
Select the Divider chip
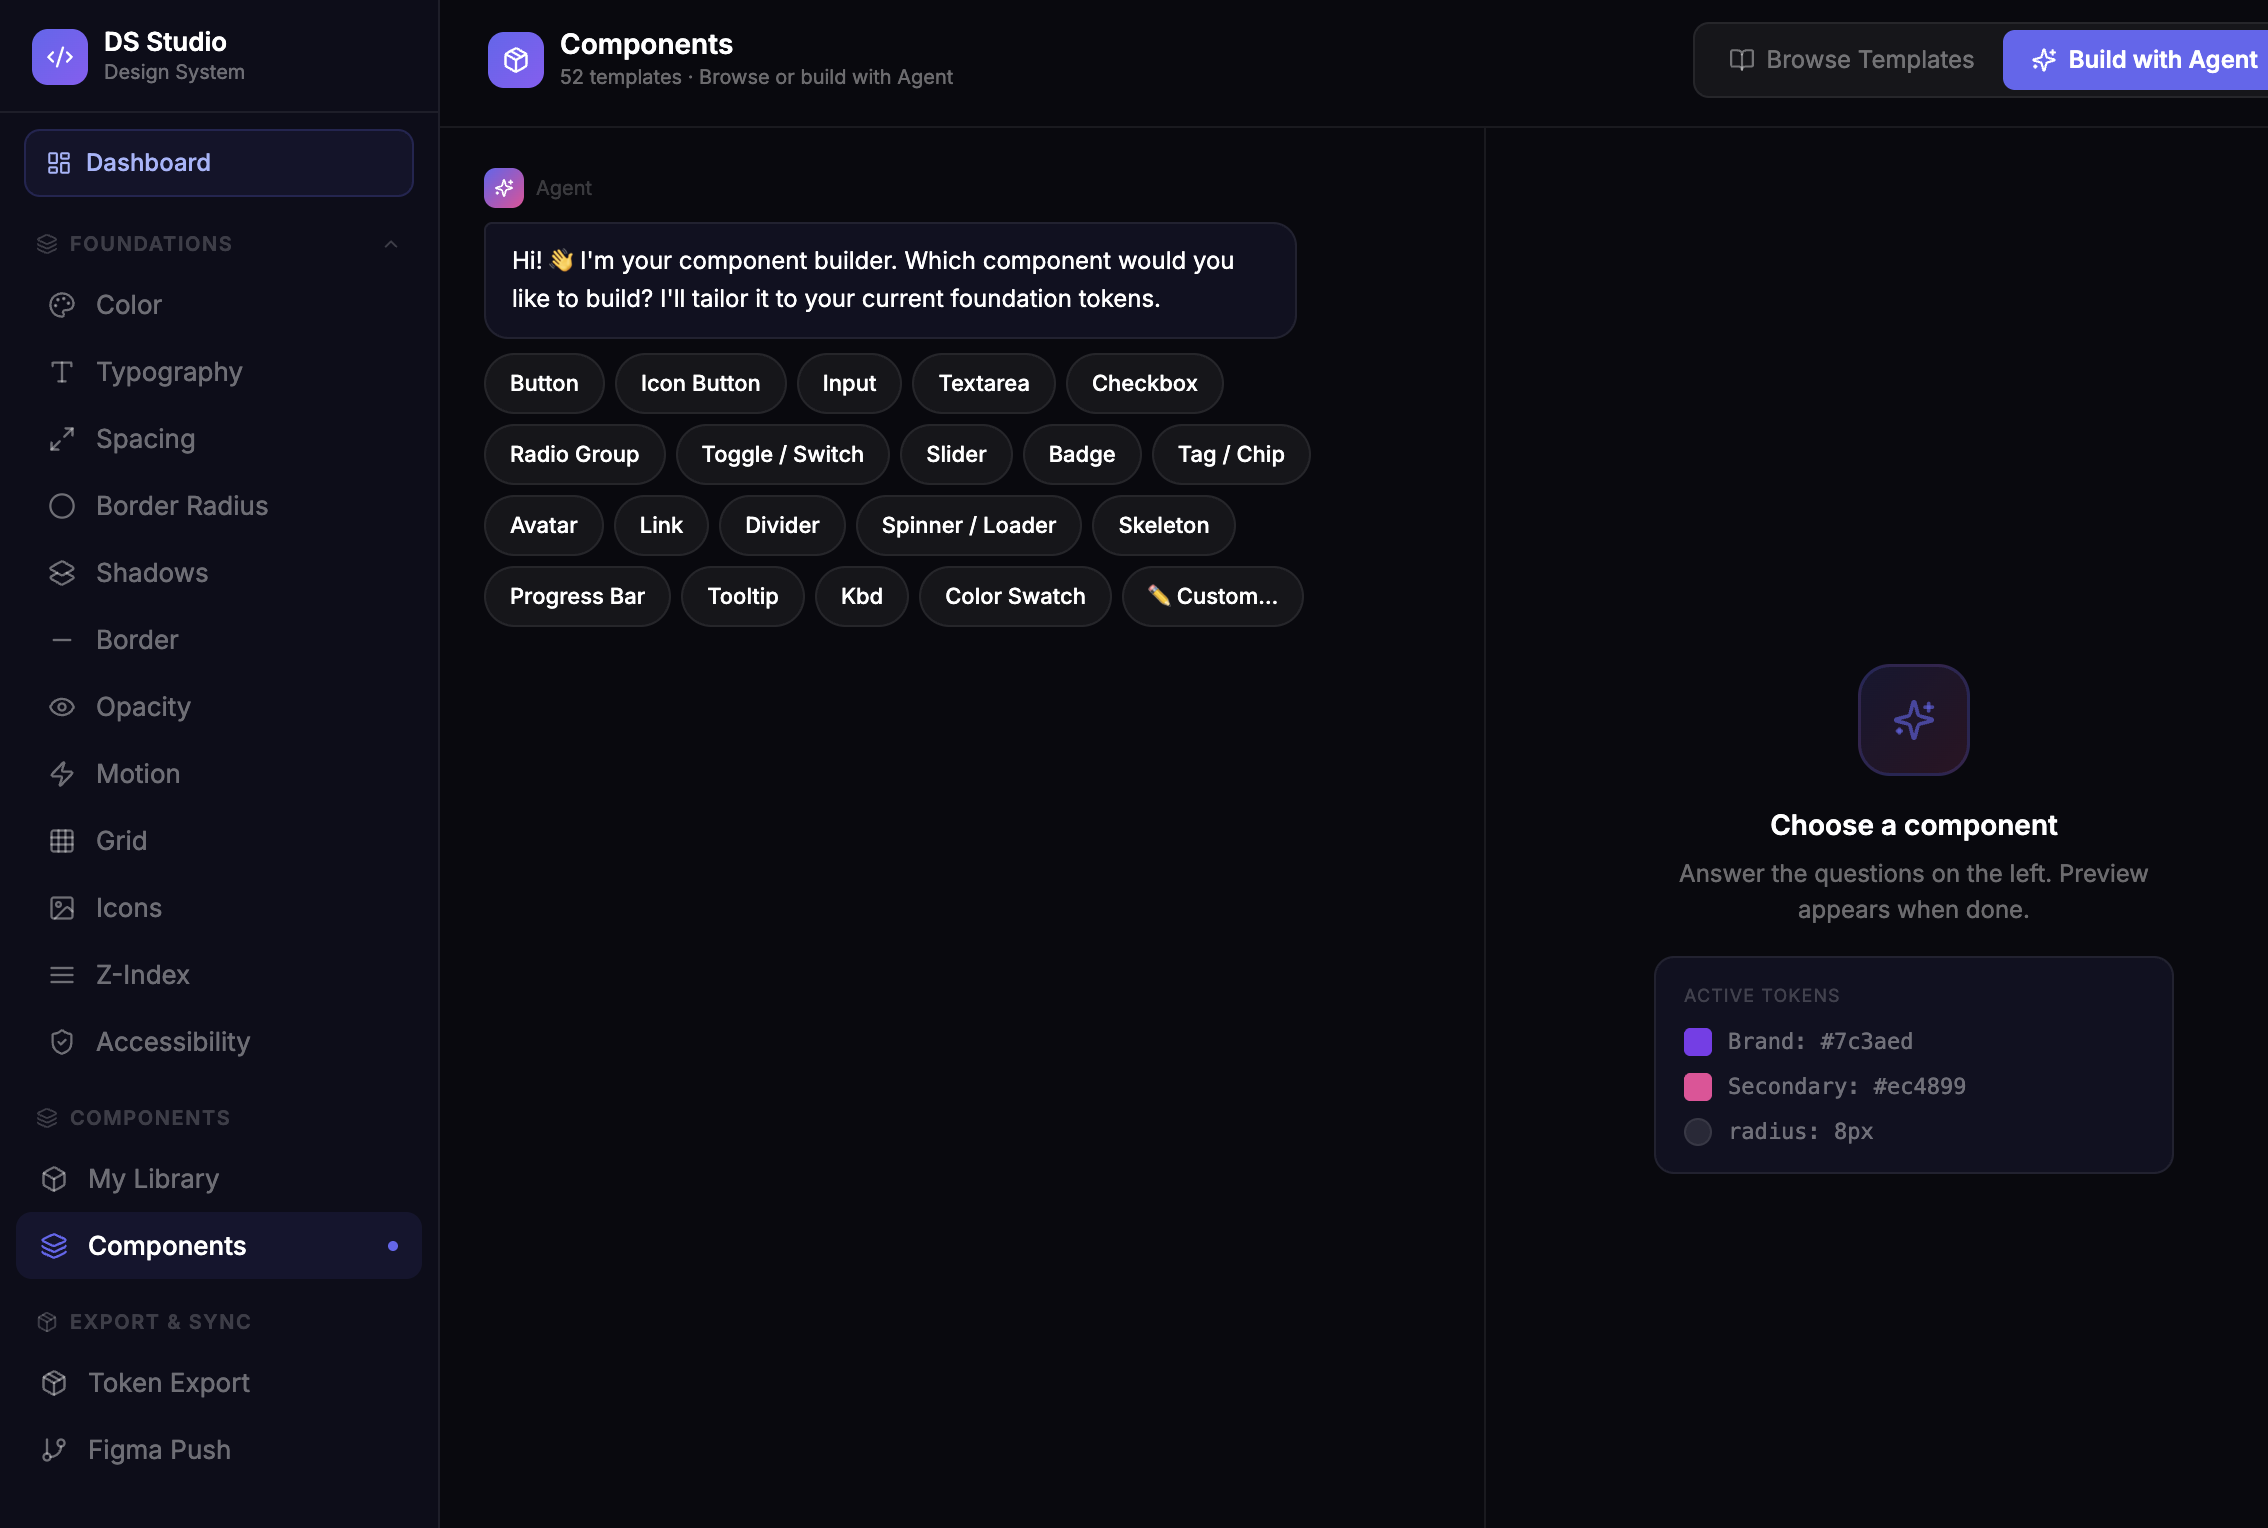[782, 525]
